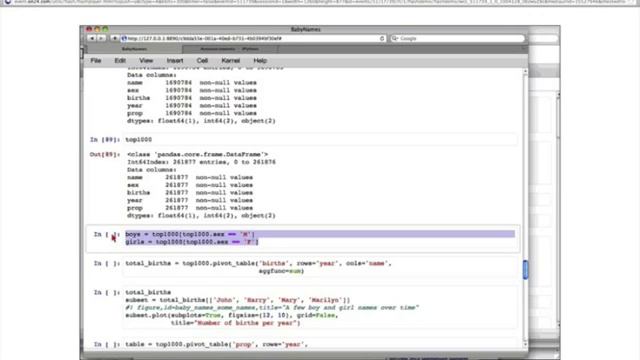Click the input cell containing top1000

click(320, 140)
